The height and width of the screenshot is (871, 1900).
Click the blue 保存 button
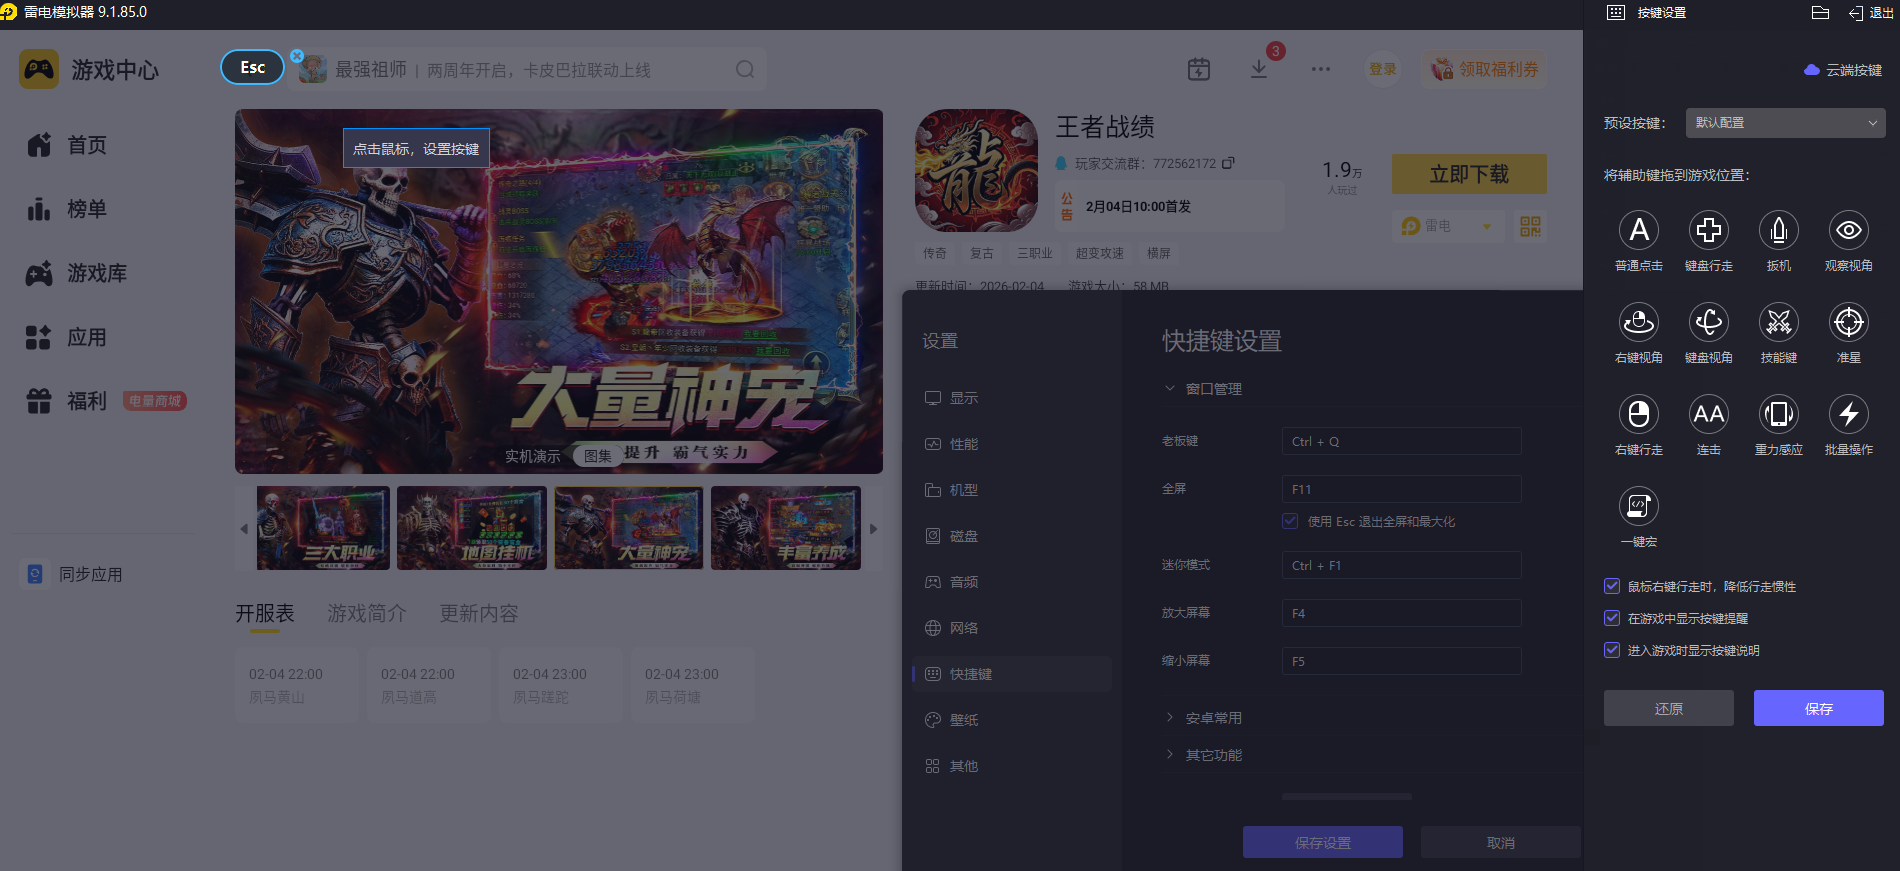coord(1819,708)
